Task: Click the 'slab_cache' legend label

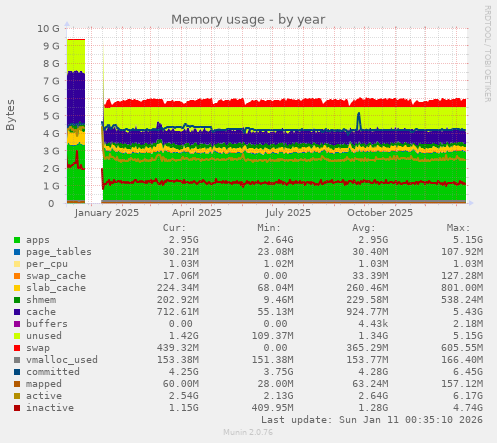Action: click(x=56, y=288)
